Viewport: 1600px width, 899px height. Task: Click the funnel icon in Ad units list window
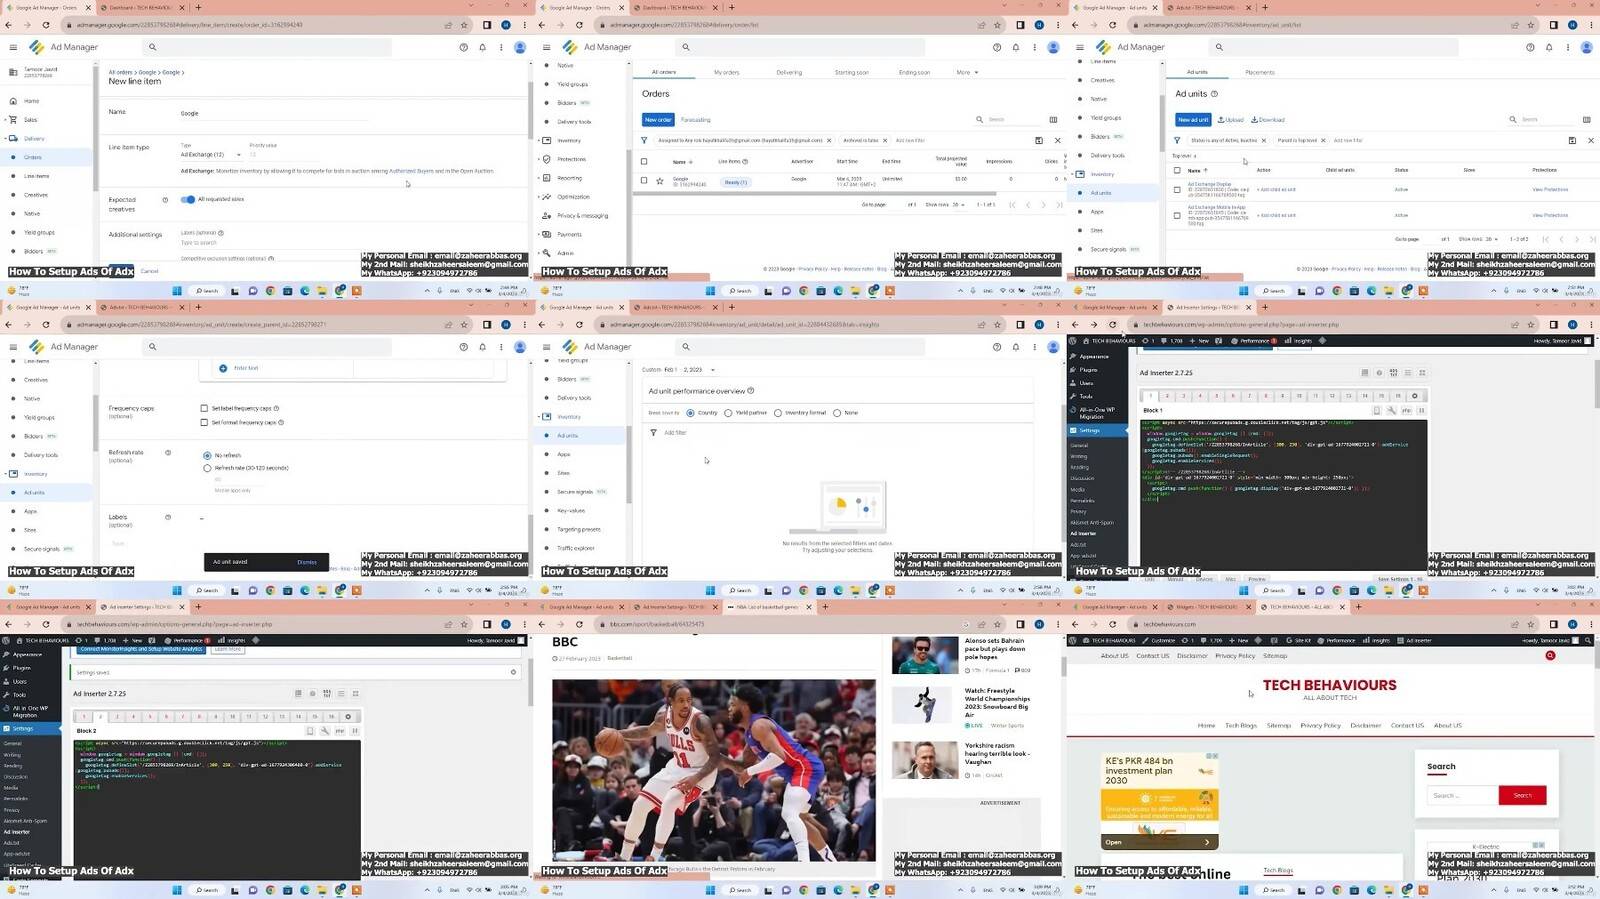(x=1177, y=140)
